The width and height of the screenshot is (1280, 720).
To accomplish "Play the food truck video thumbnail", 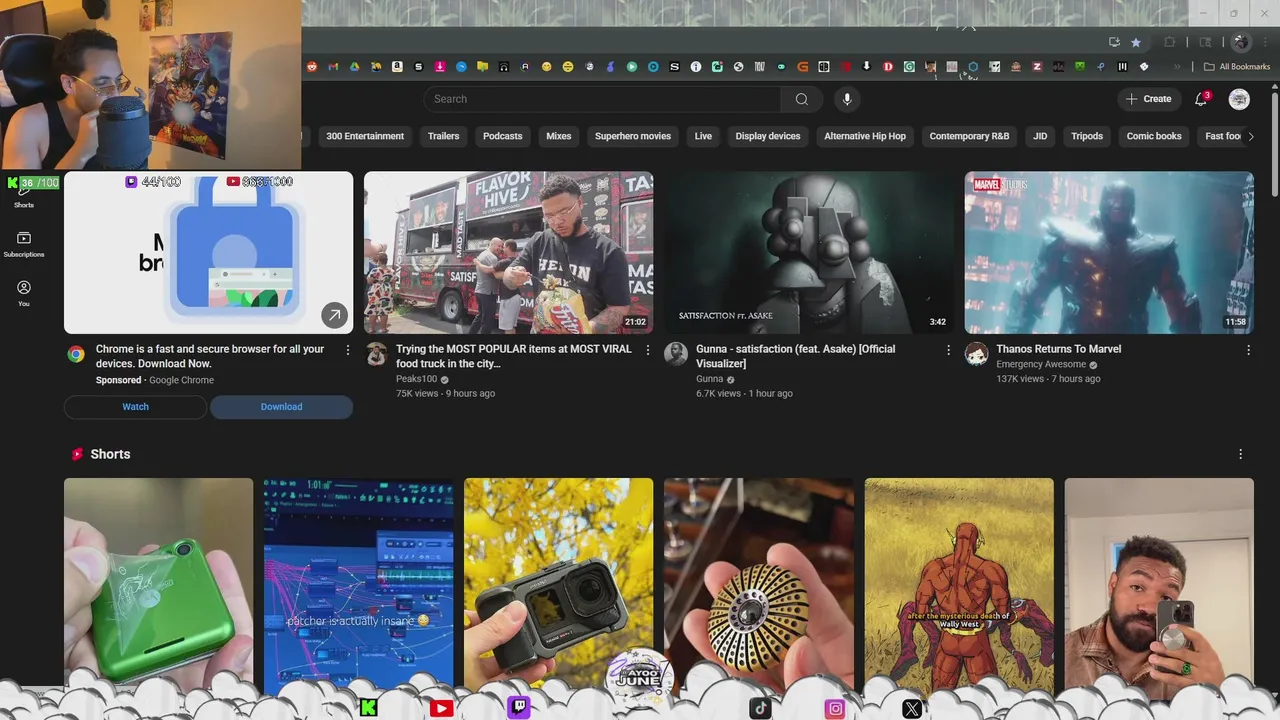I will point(508,253).
